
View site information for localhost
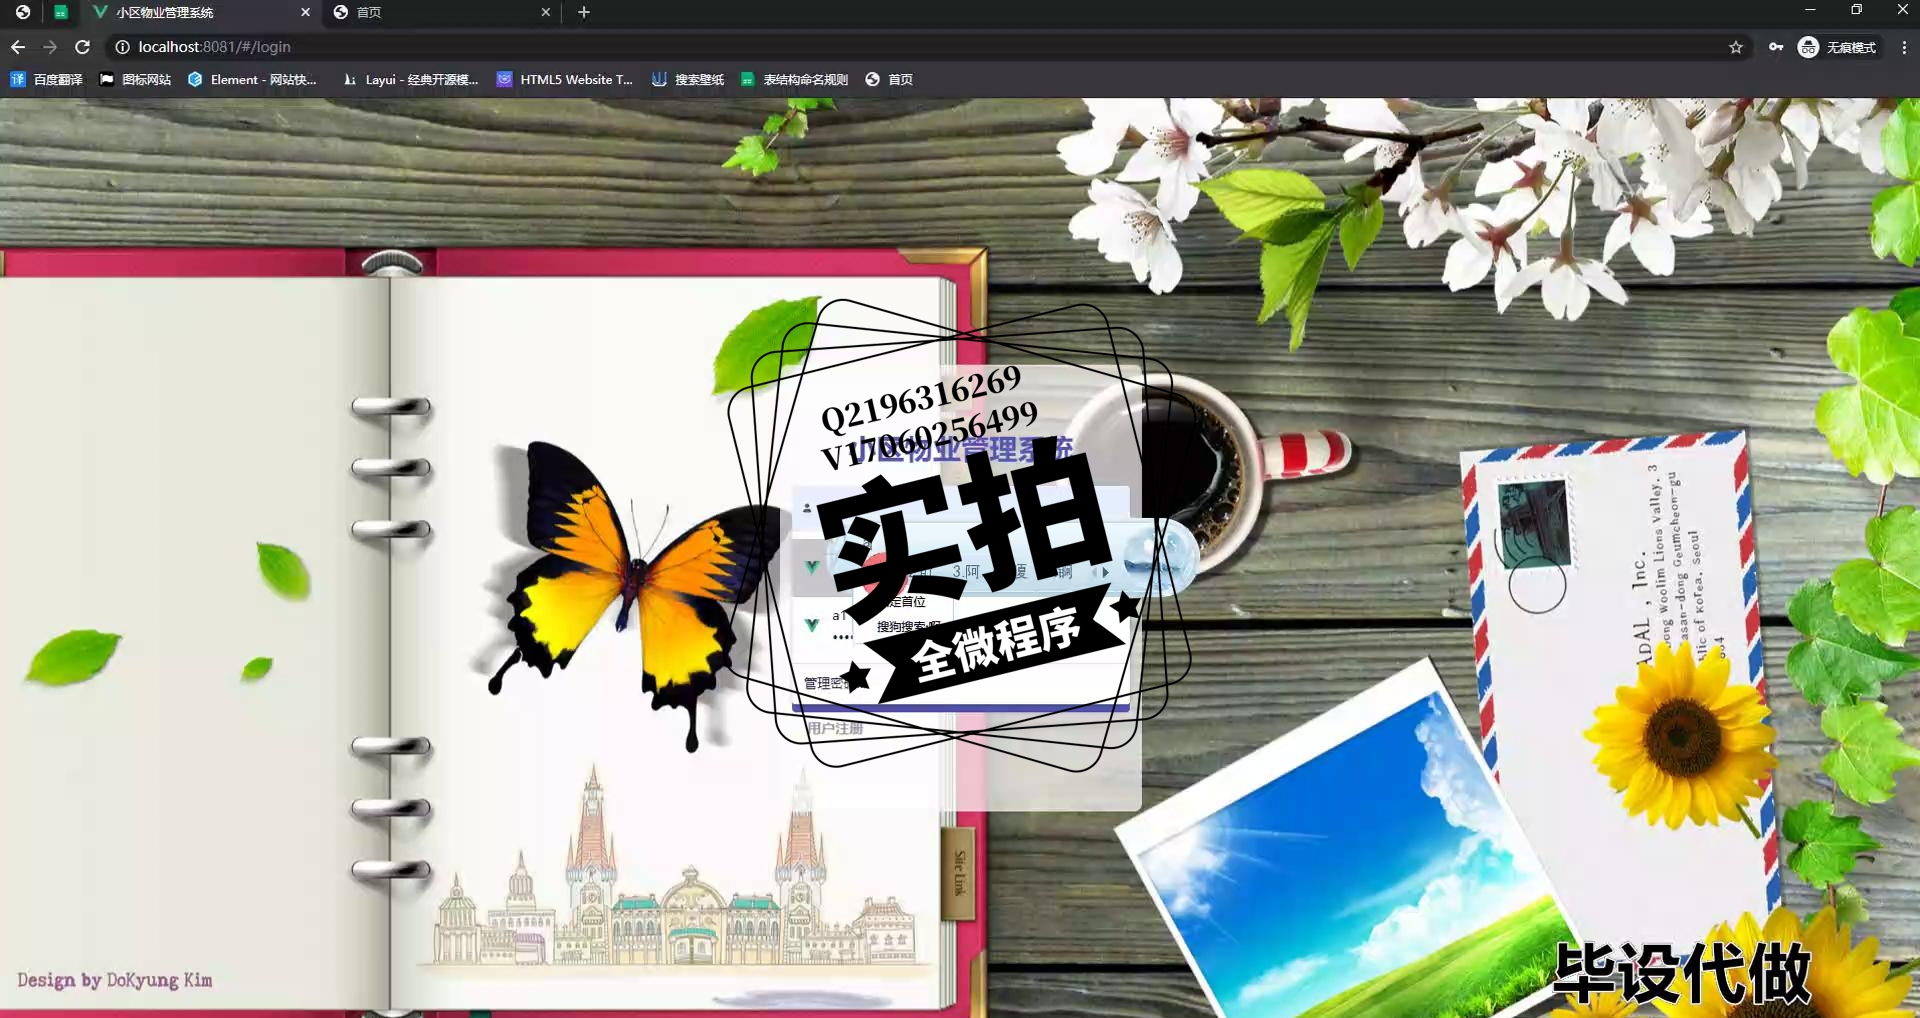(x=122, y=47)
